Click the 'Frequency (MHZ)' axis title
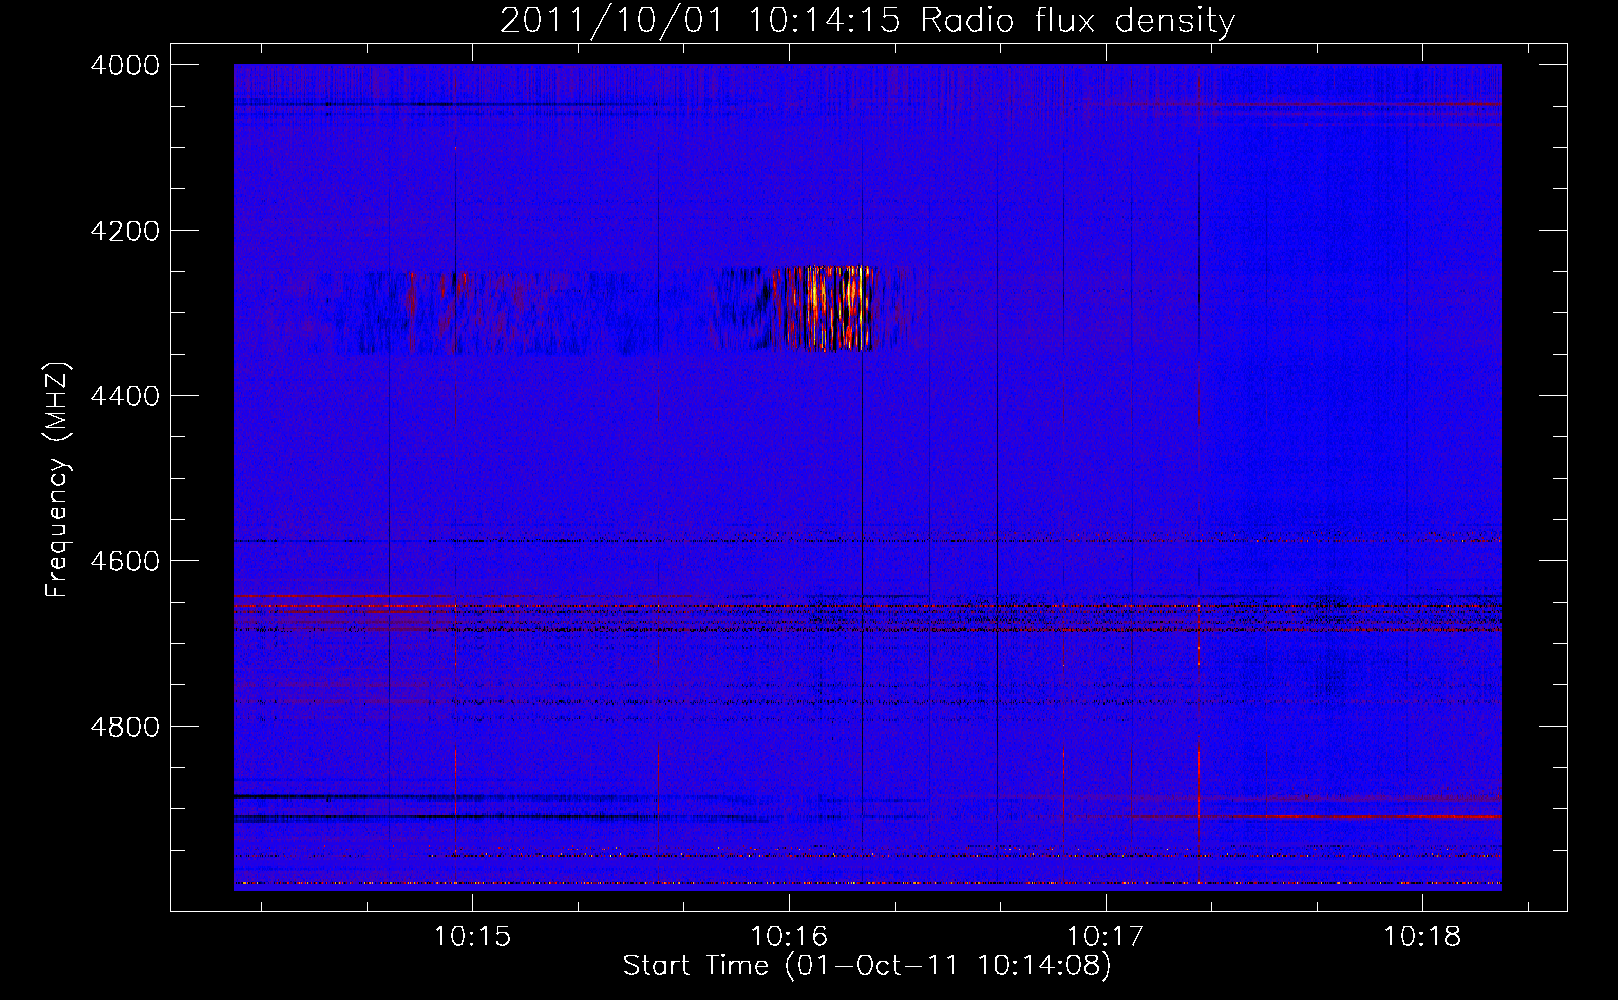Viewport: 1618px width, 1000px height. 57,480
